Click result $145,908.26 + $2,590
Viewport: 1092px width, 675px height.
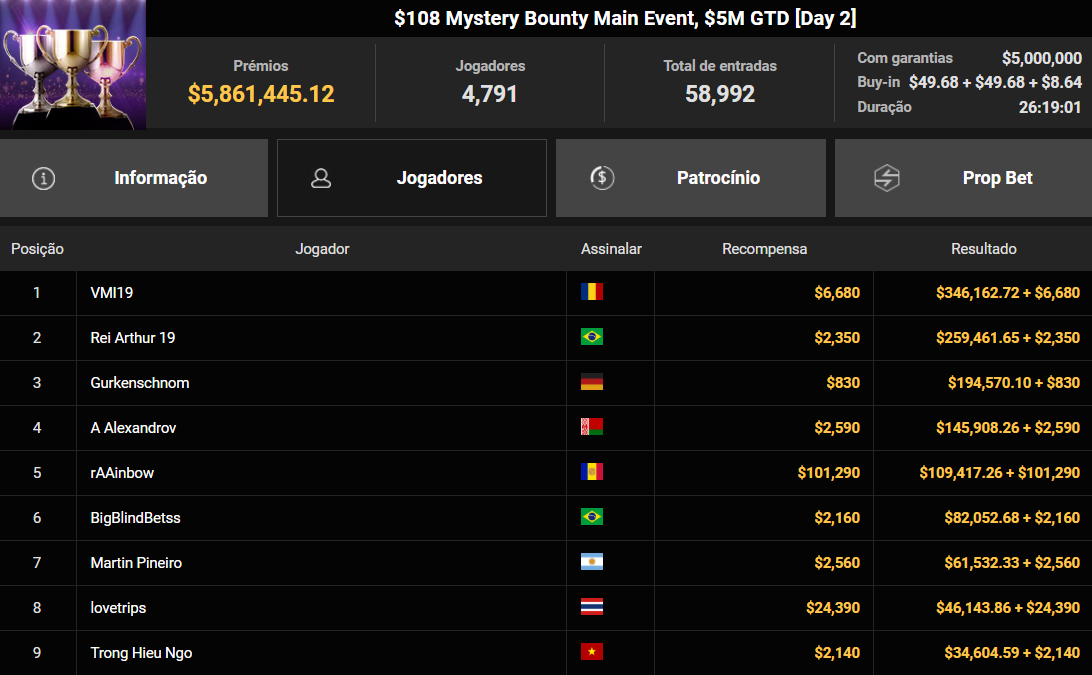[1008, 428]
